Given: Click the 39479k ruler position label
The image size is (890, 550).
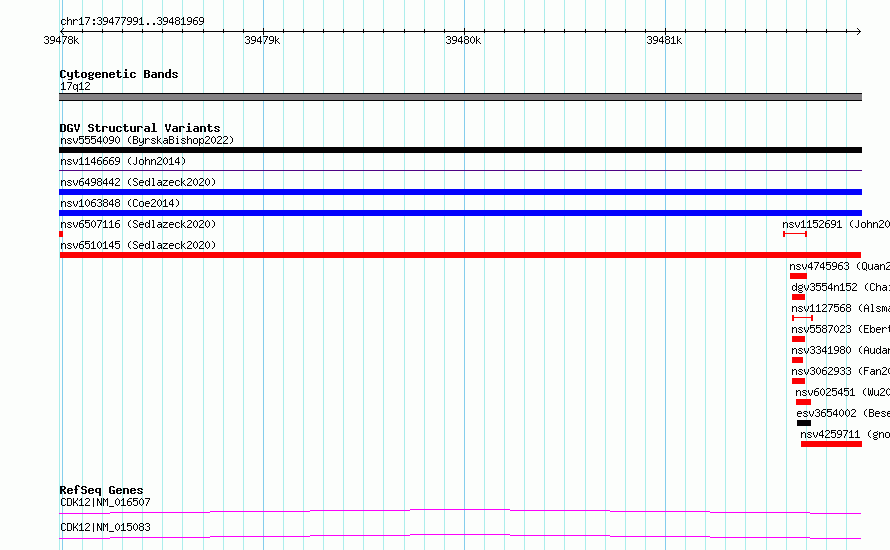Looking at the screenshot, I should click(x=262, y=40).
